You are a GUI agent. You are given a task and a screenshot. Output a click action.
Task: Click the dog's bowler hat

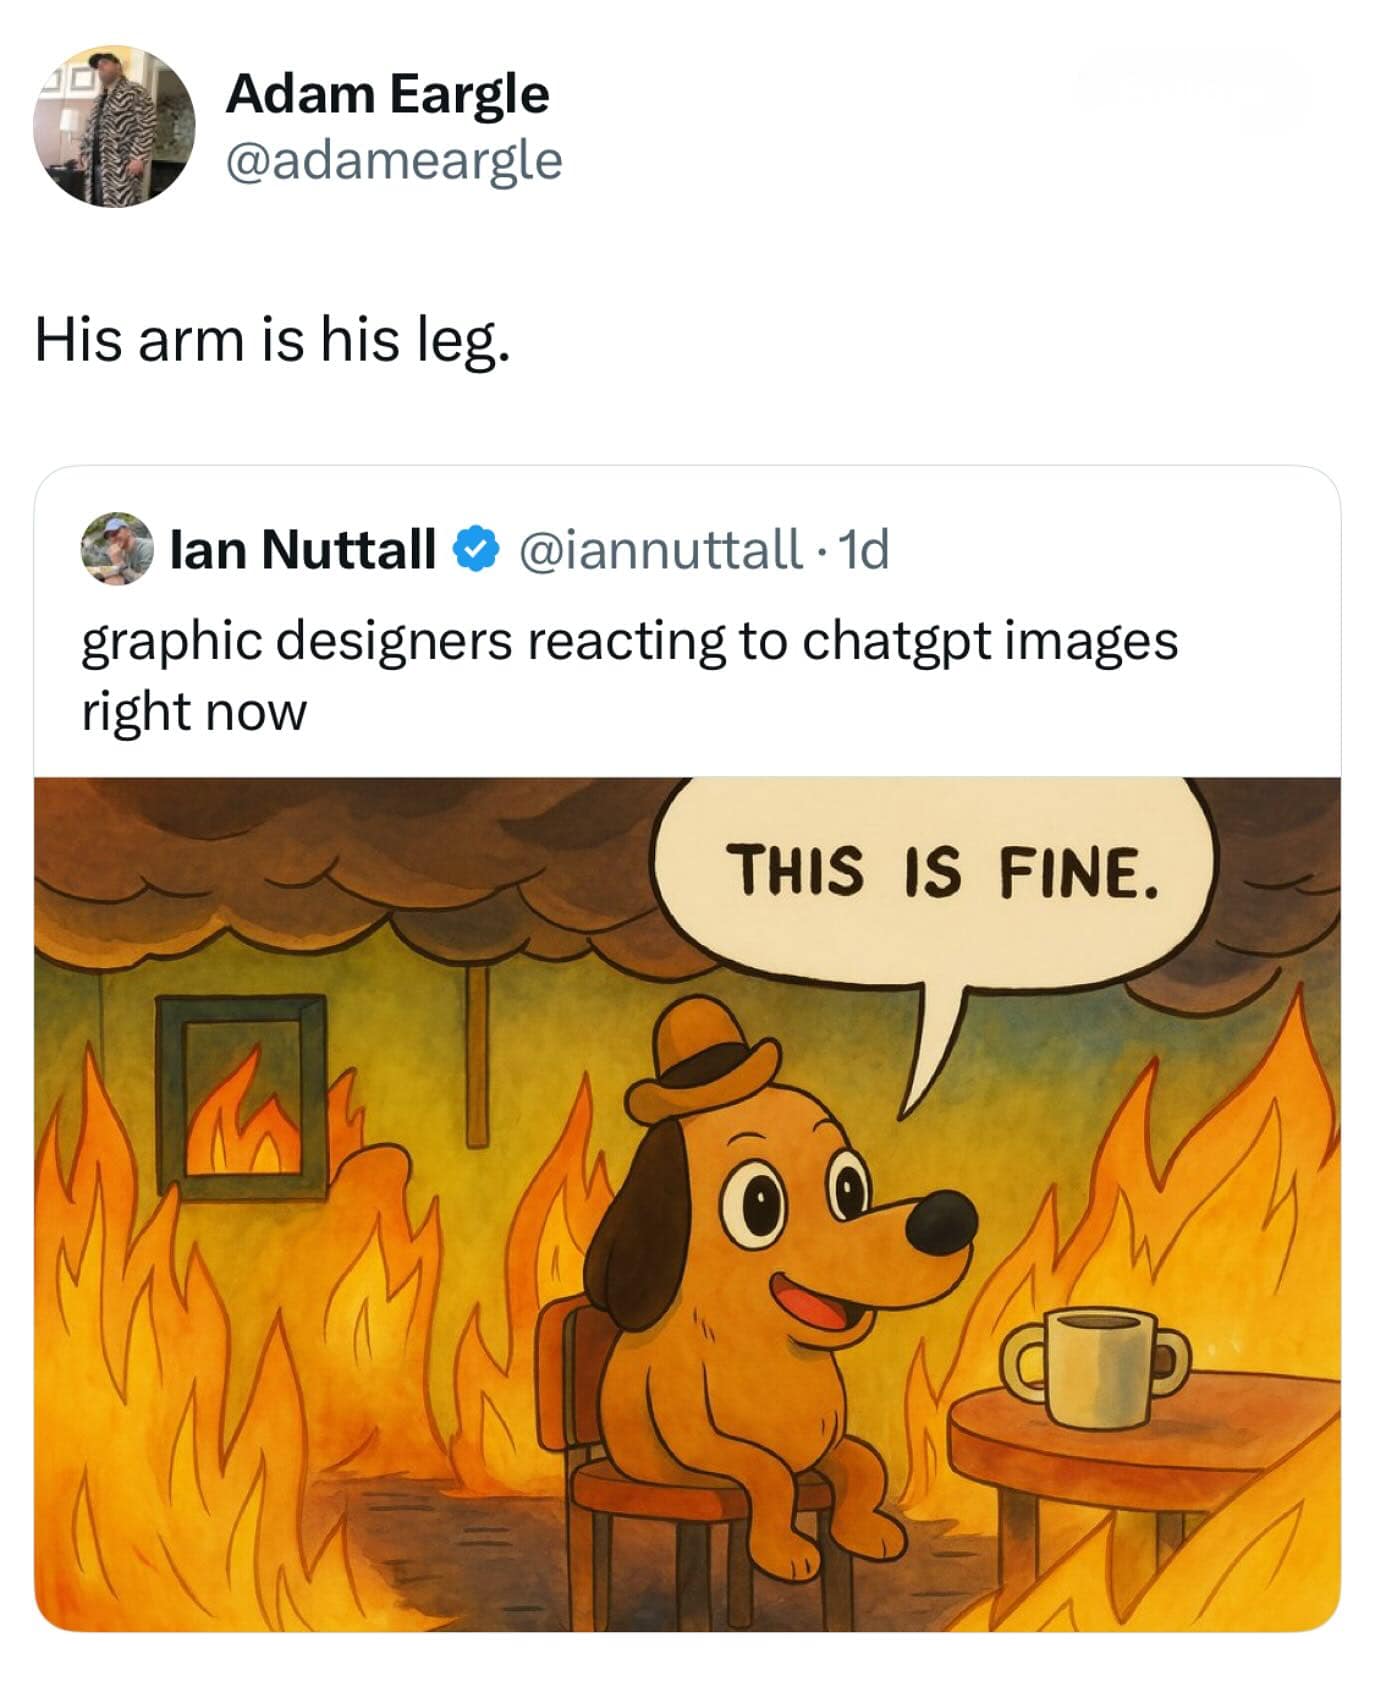[x=702, y=1060]
